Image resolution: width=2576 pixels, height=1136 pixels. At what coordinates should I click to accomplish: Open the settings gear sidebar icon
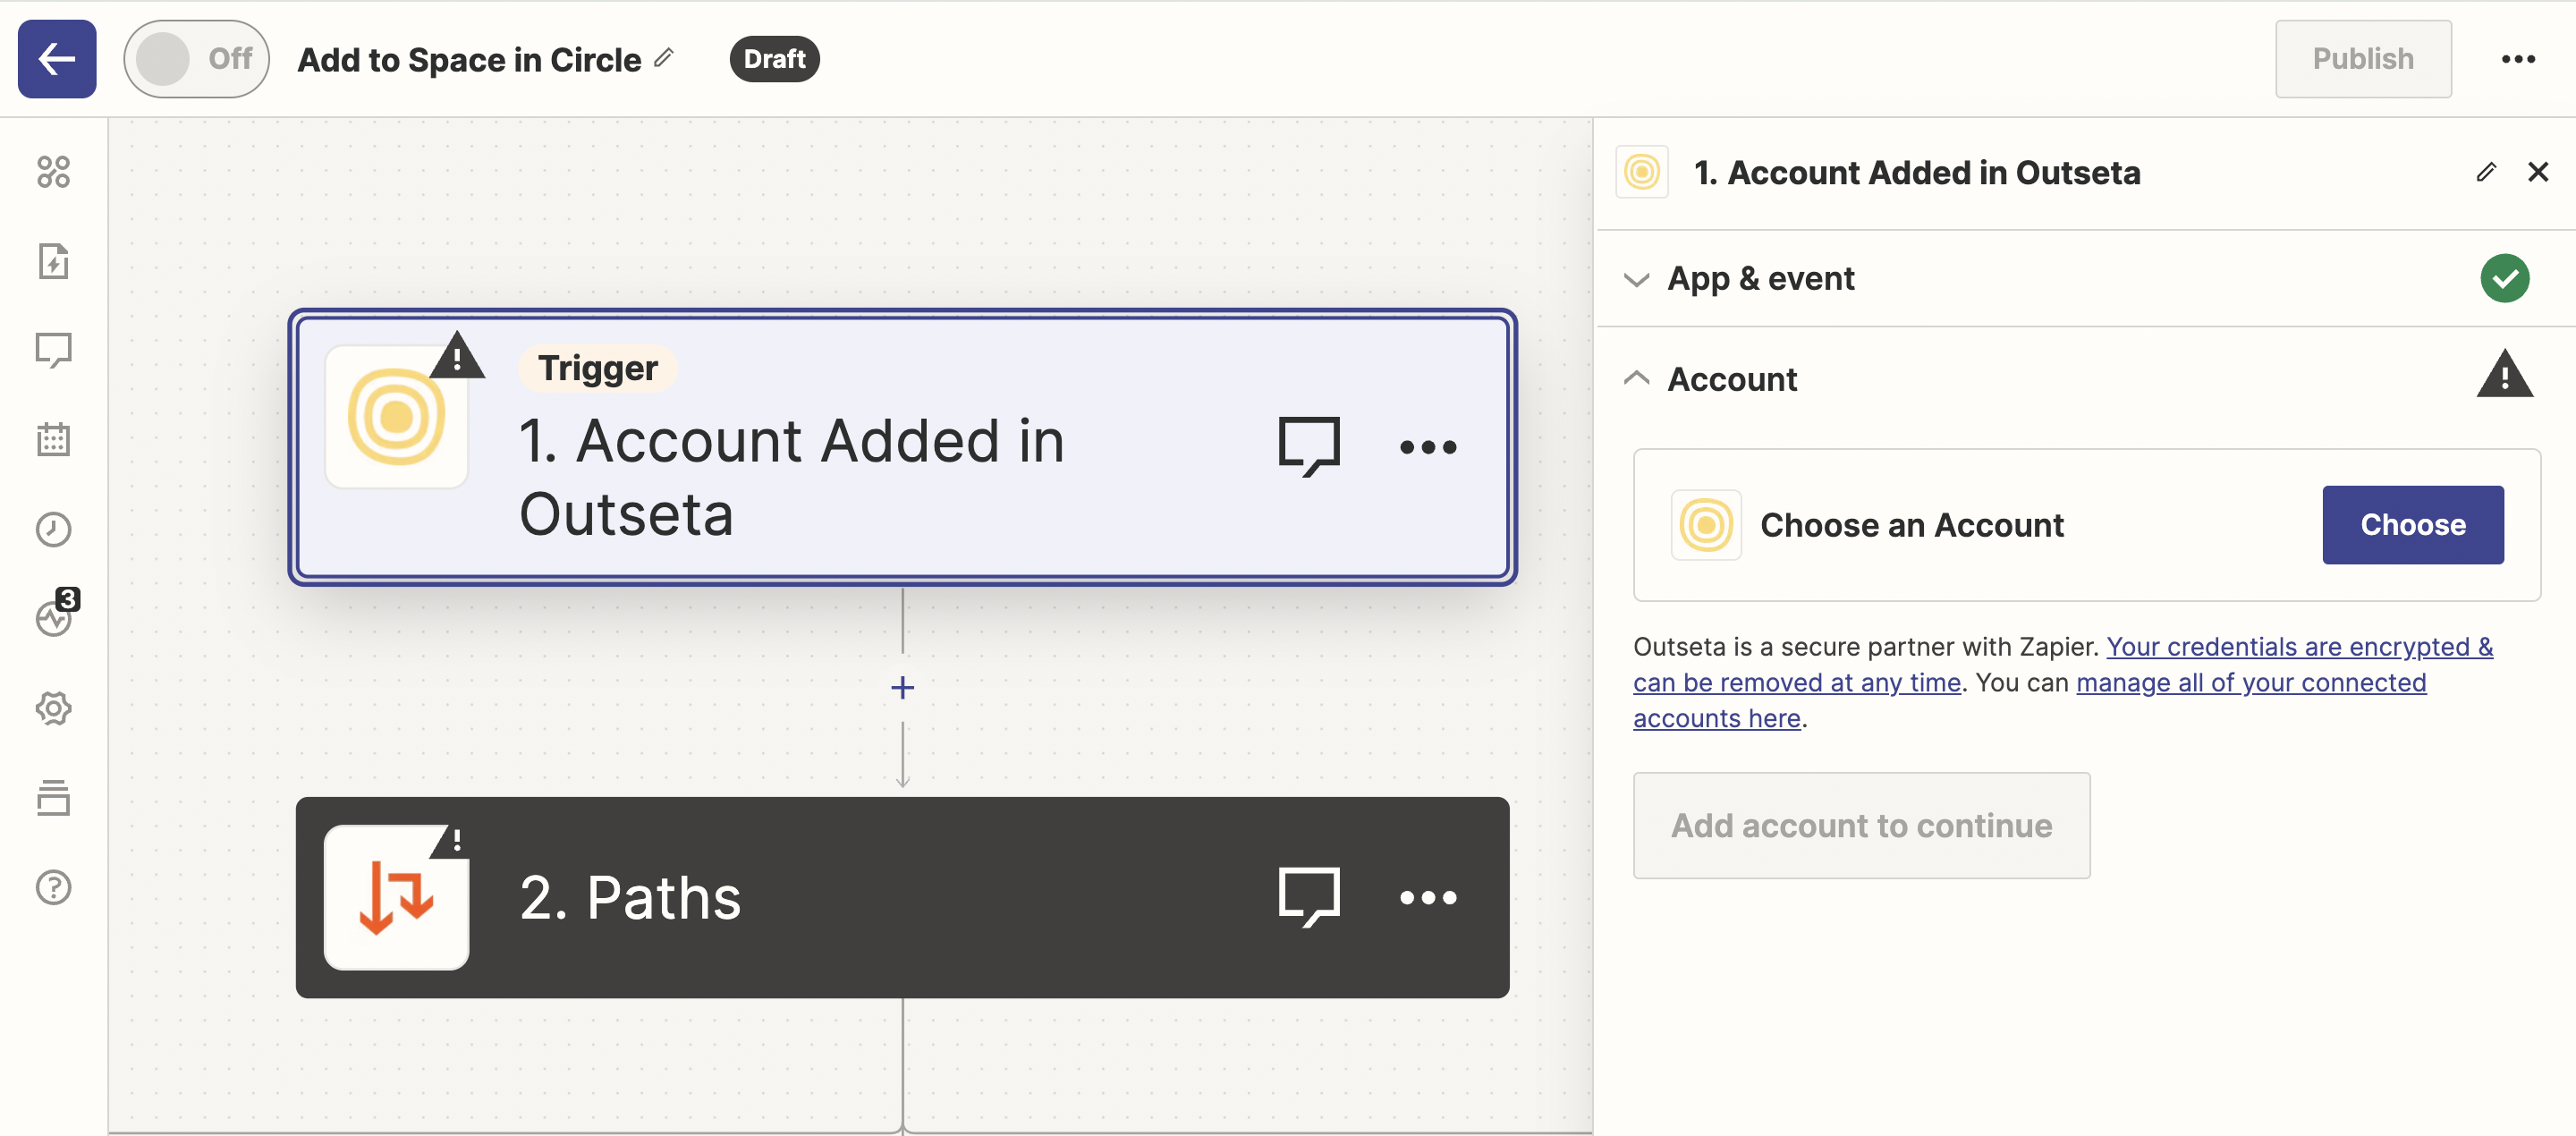click(x=54, y=708)
